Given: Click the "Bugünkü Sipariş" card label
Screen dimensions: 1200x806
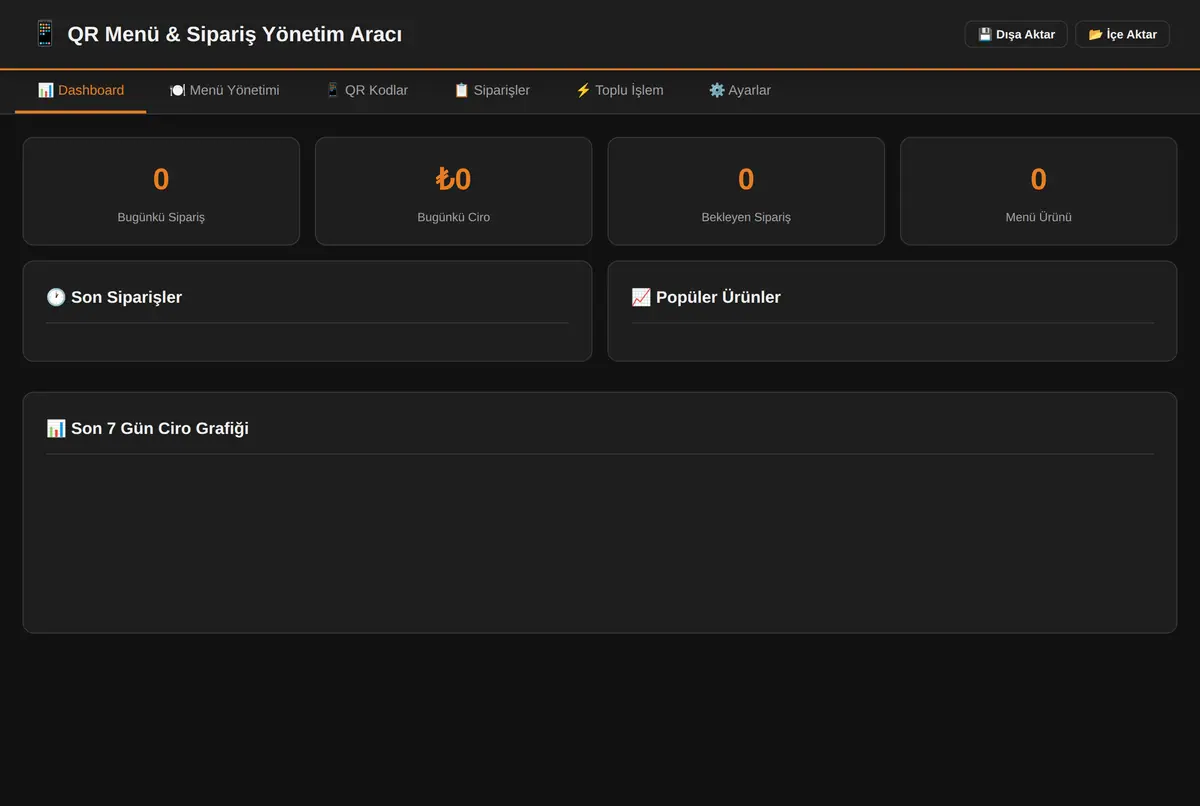Looking at the screenshot, I should pyautogui.click(x=161, y=217).
